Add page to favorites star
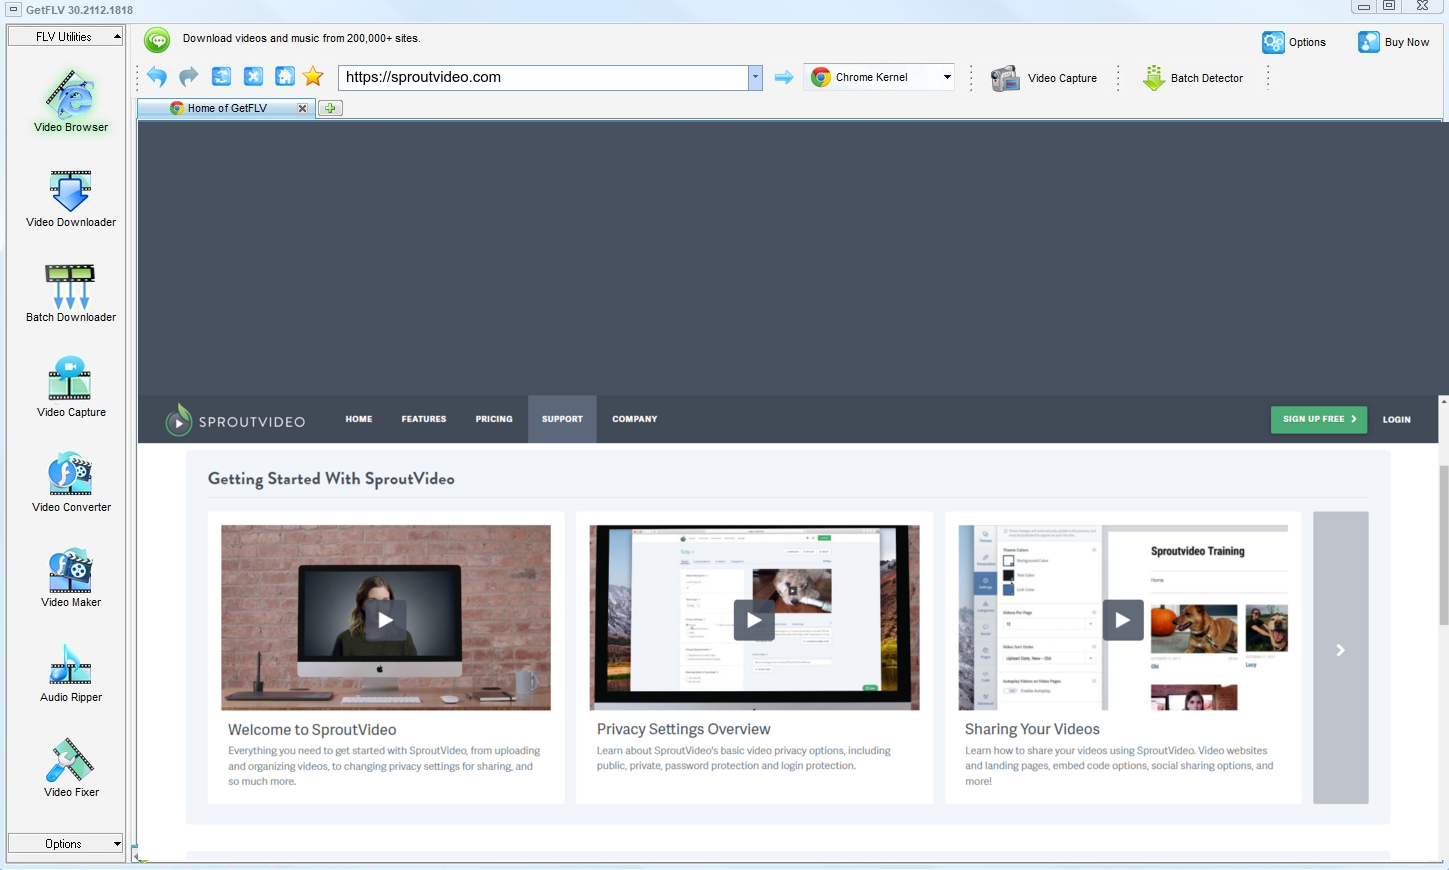 tap(313, 77)
